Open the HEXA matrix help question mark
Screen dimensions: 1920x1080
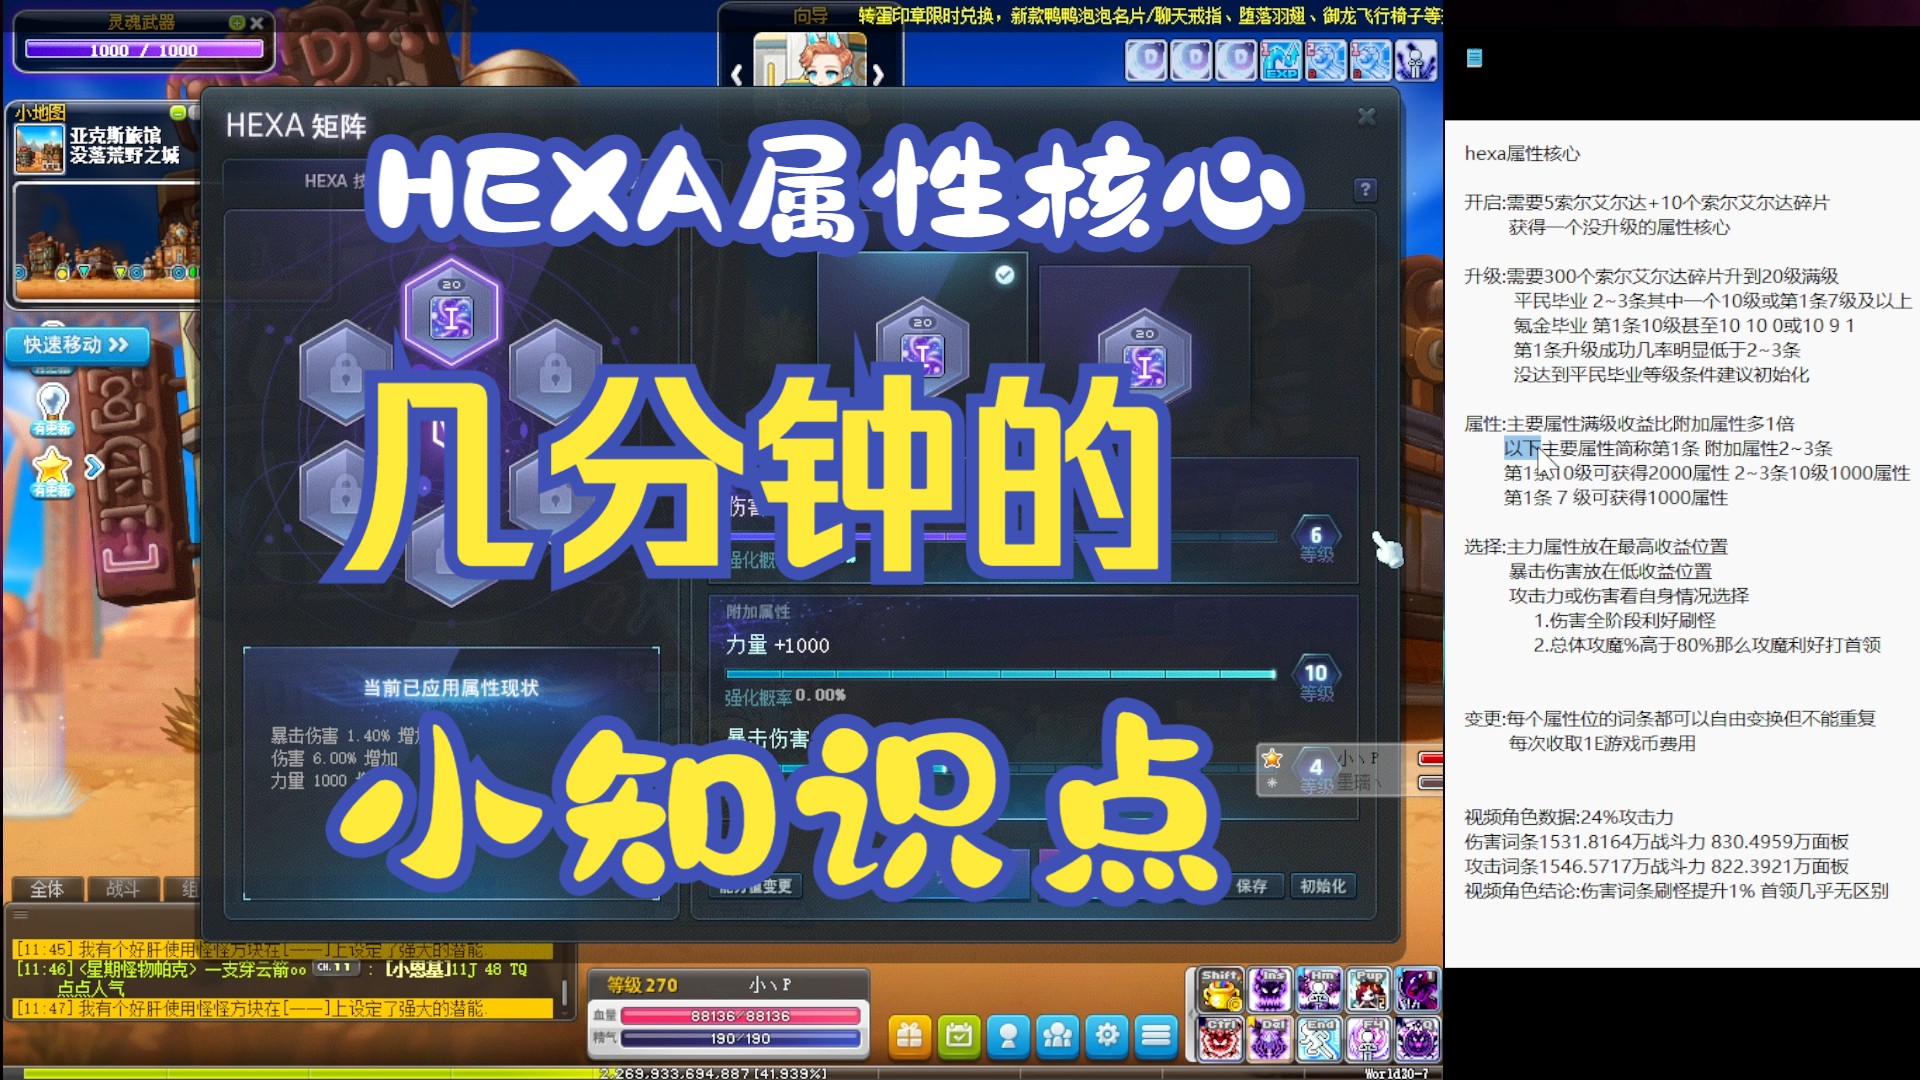(x=1365, y=190)
